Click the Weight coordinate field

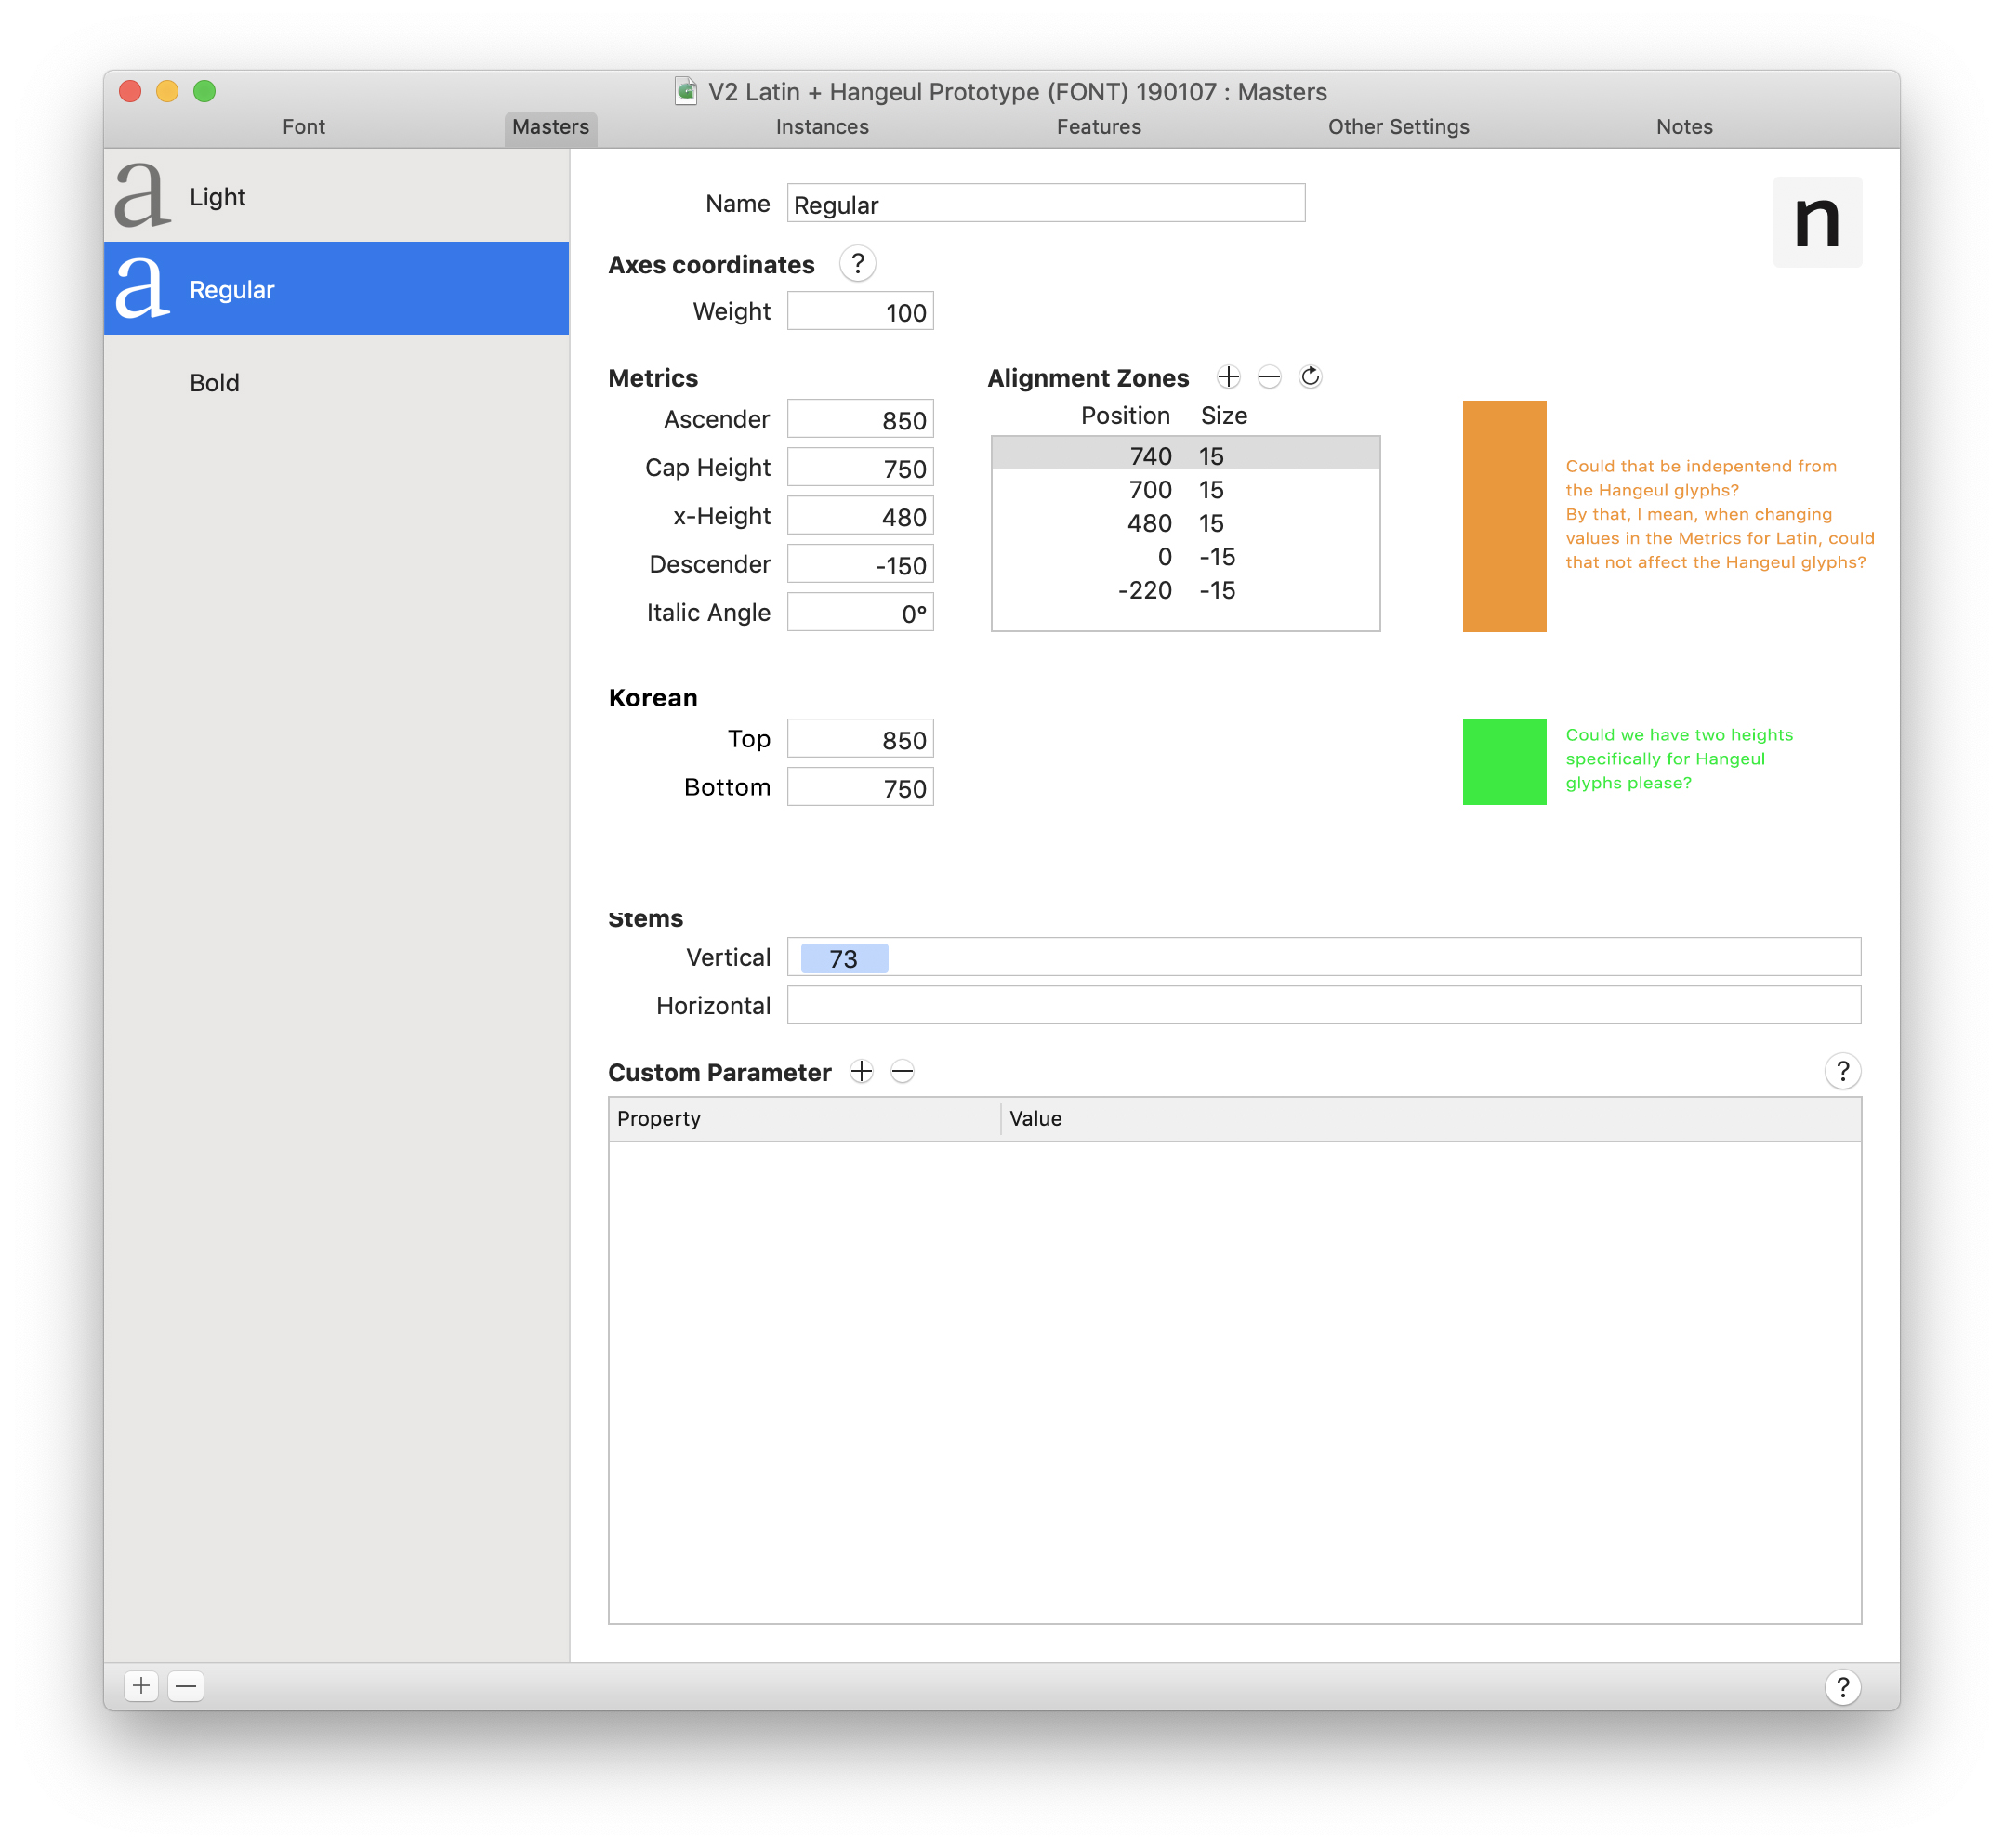pos(860,312)
